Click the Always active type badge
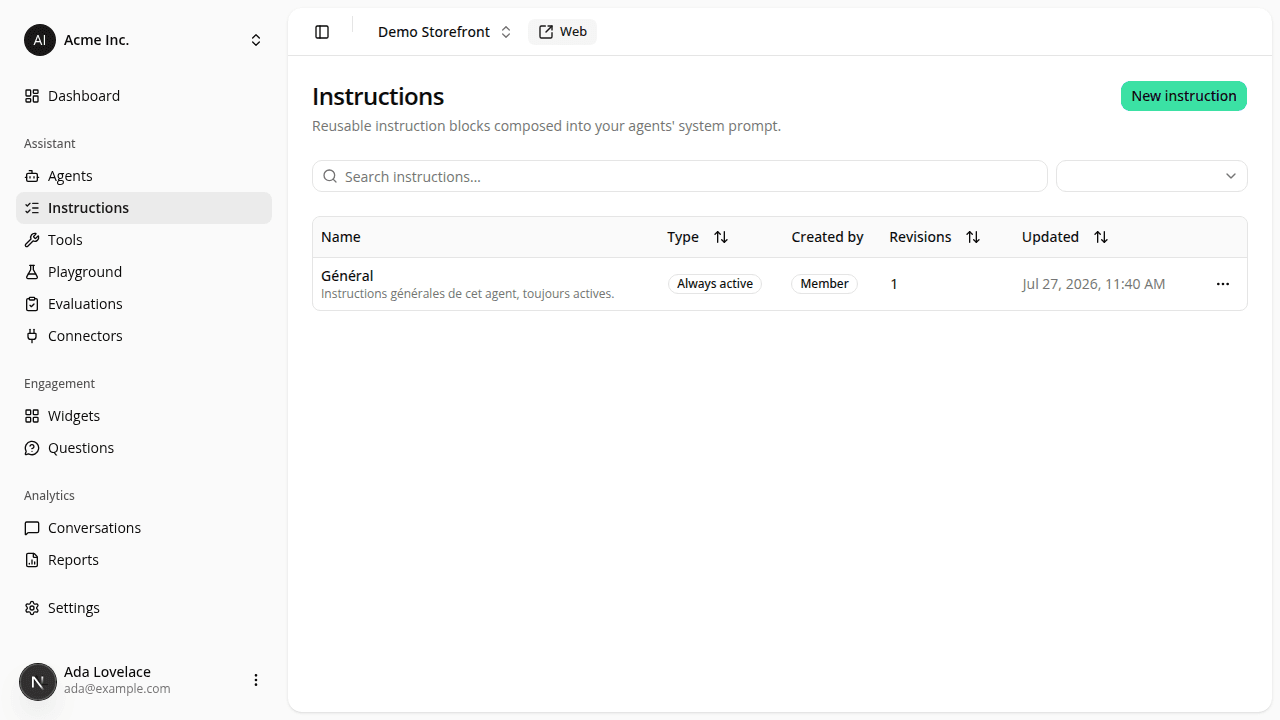Viewport: 1280px width, 720px height. point(715,284)
